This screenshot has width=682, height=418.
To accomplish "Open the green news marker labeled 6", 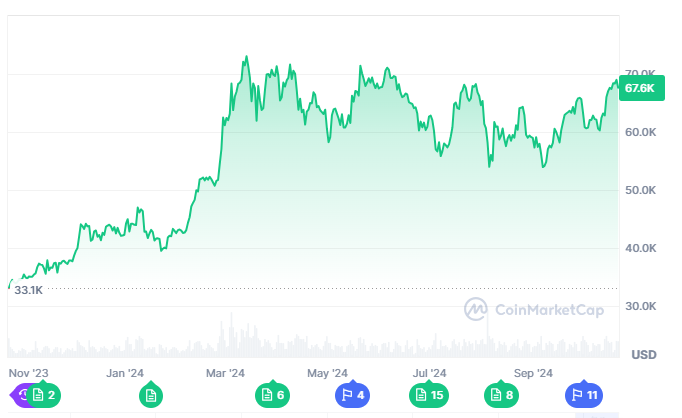I will 273,395.
